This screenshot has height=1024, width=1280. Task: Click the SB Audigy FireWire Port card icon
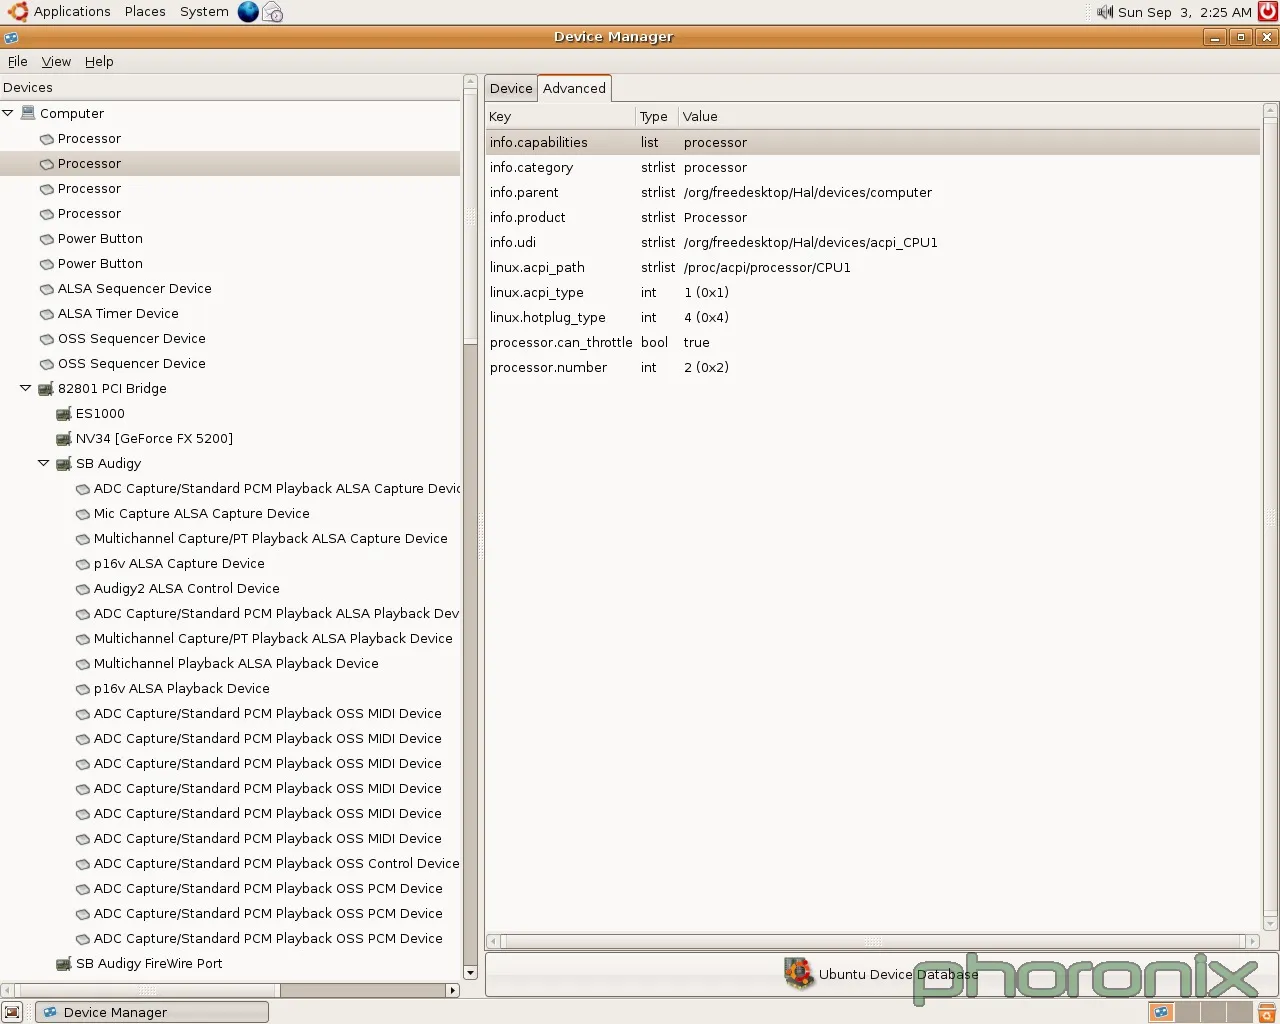pyautogui.click(x=64, y=964)
